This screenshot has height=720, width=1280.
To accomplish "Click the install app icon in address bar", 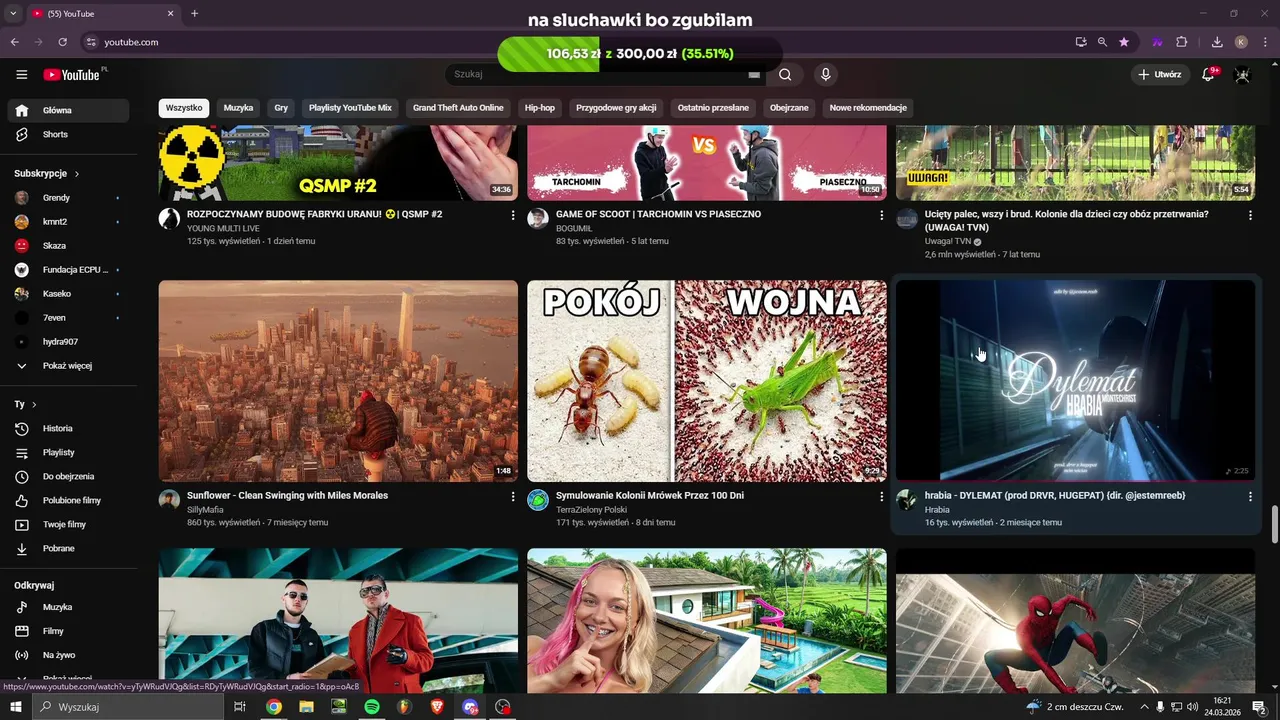I will (x=1081, y=42).
